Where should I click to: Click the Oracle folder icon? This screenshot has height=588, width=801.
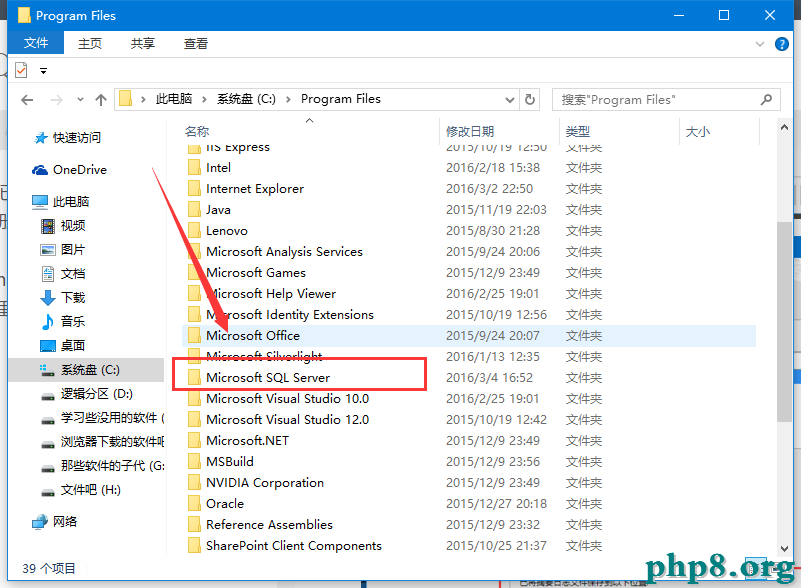coord(194,503)
